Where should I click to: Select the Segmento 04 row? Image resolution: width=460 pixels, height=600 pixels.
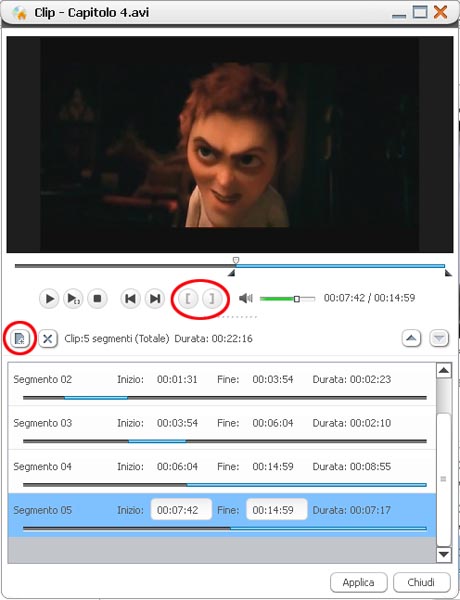[222, 472]
